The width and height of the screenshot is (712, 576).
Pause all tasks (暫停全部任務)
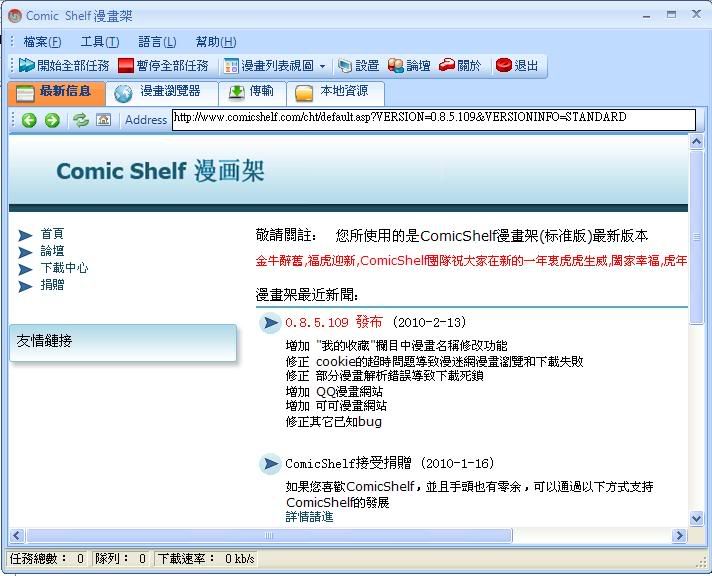click(163, 66)
